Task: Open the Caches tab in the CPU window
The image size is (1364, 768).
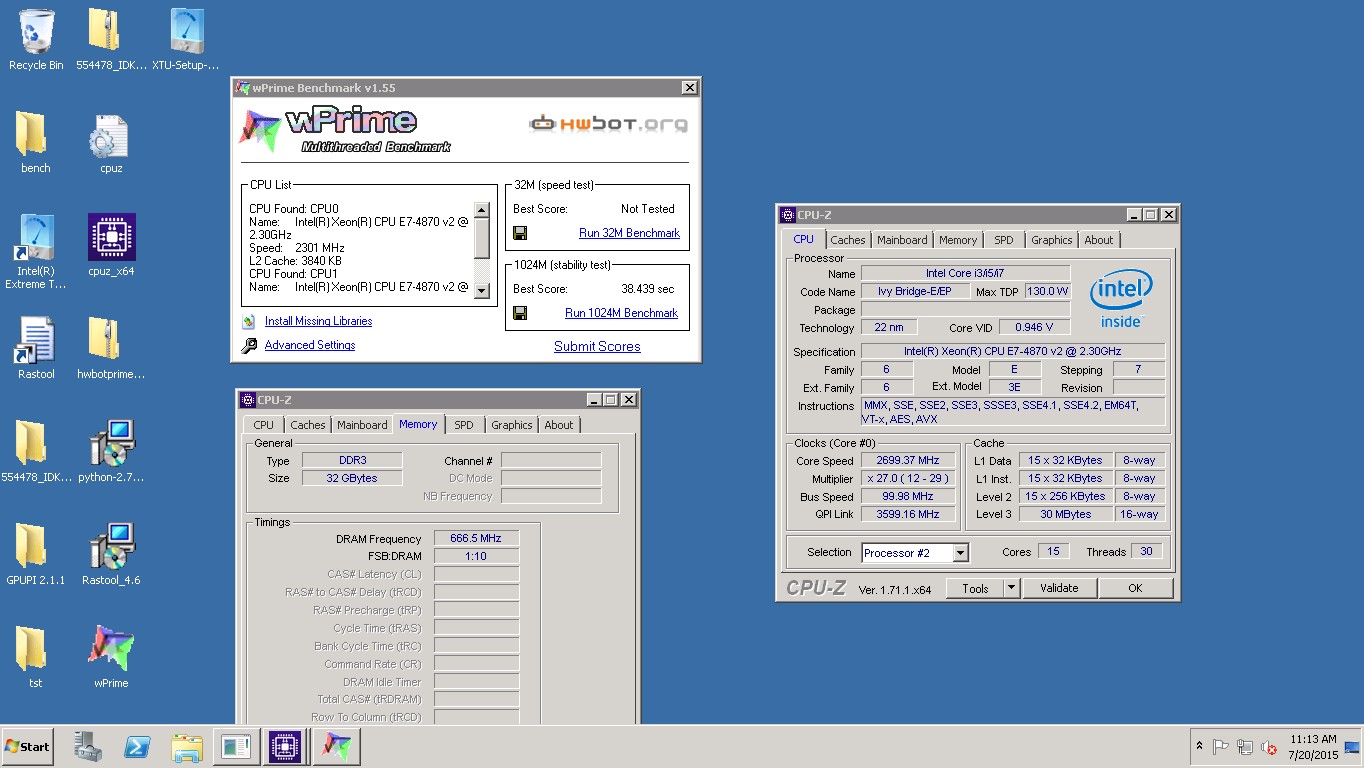Action: tap(848, 240)
